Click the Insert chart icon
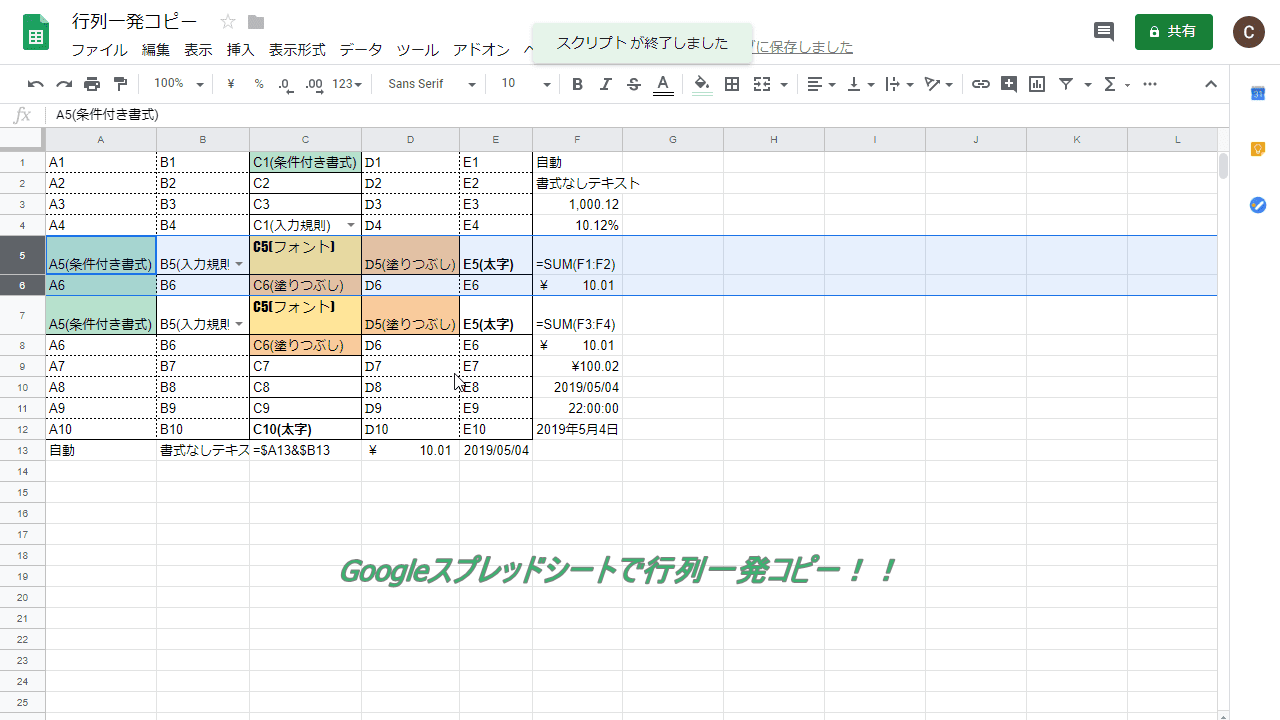Viewport: 1280px width, 720px height. [x=1037, y=84]
